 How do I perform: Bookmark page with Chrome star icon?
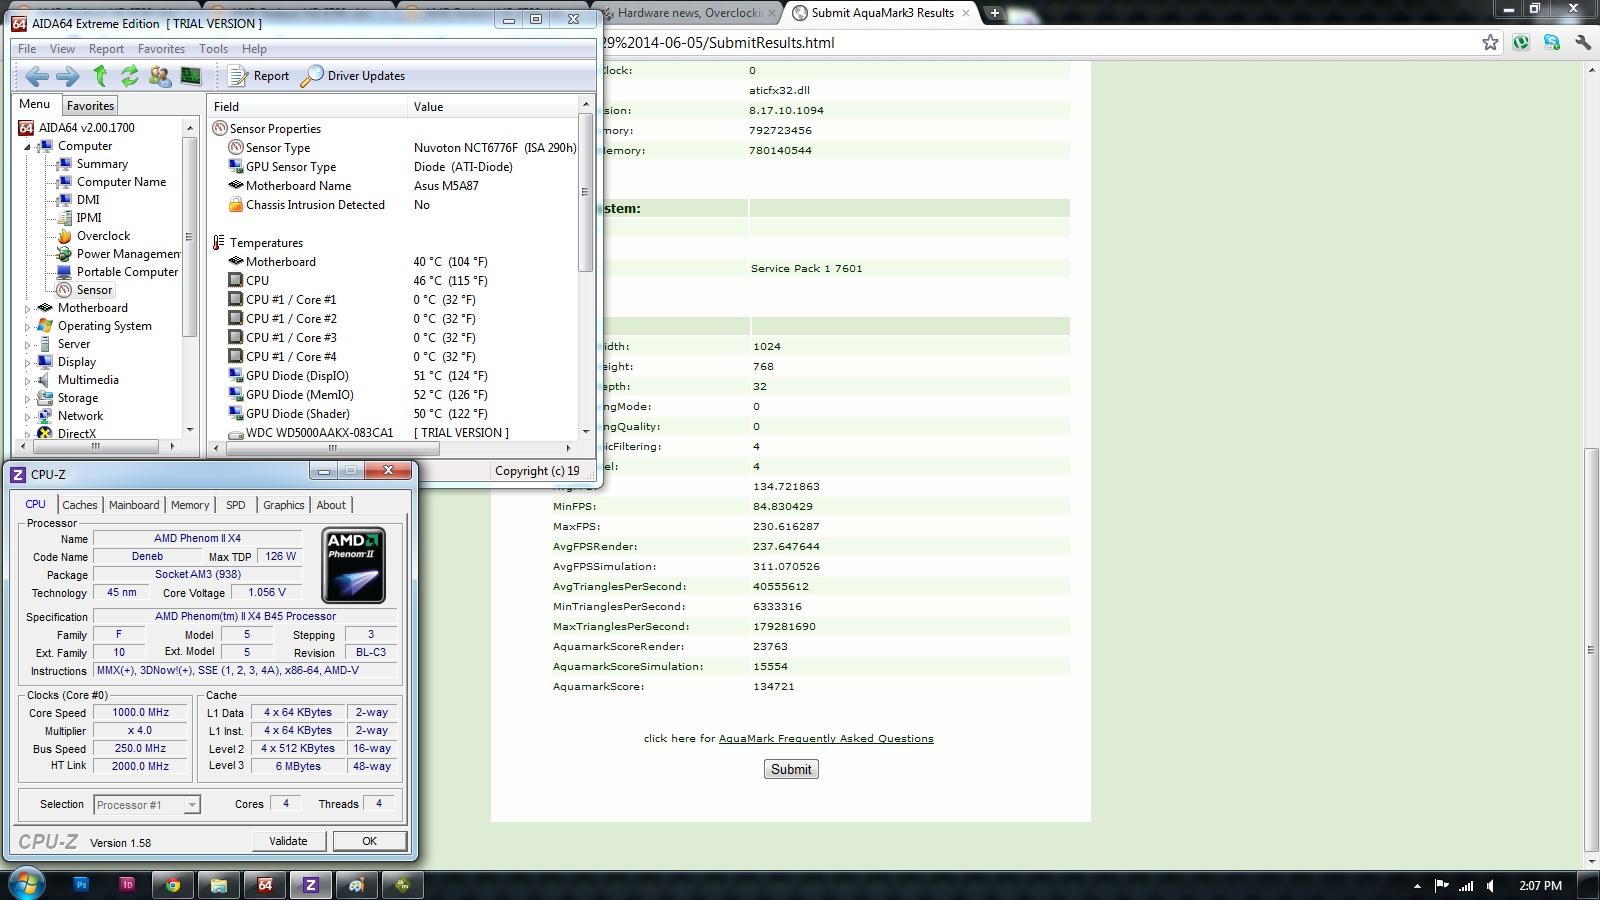(x=1490, y=42)
